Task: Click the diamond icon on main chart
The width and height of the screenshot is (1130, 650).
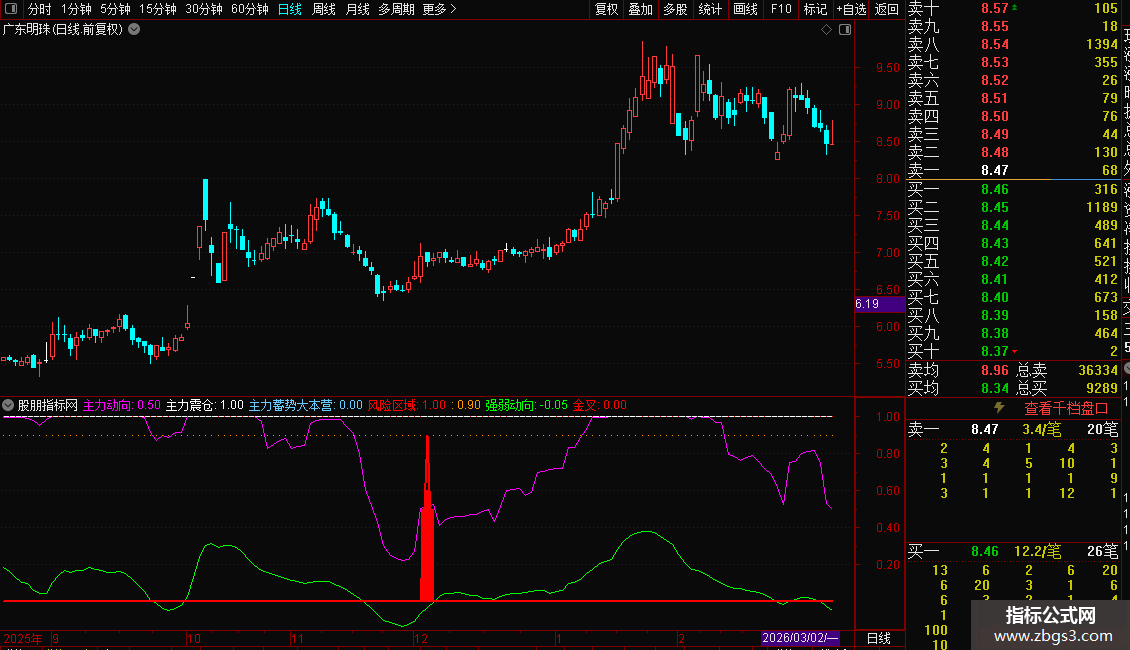Action: 827,30
